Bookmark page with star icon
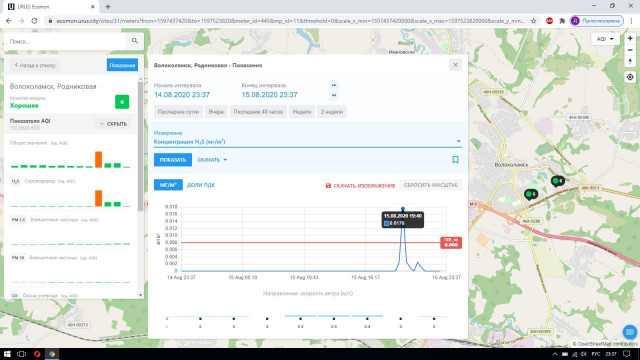This screenshot has height=360, width=640. coord(533,21)
